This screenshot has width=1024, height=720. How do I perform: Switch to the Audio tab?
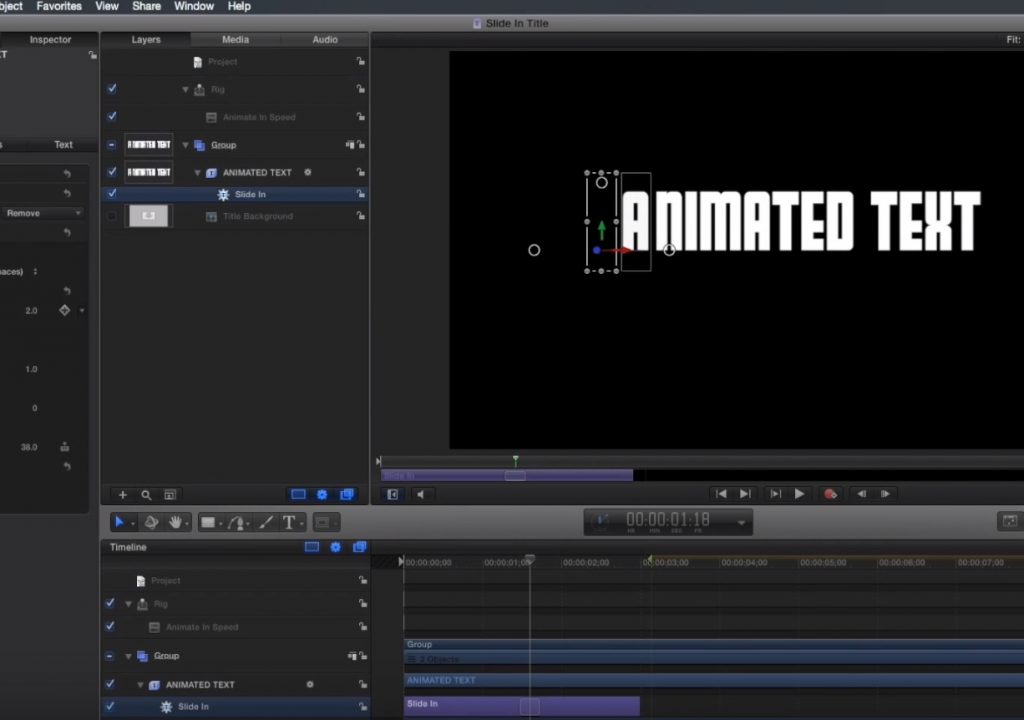[325, 39]
